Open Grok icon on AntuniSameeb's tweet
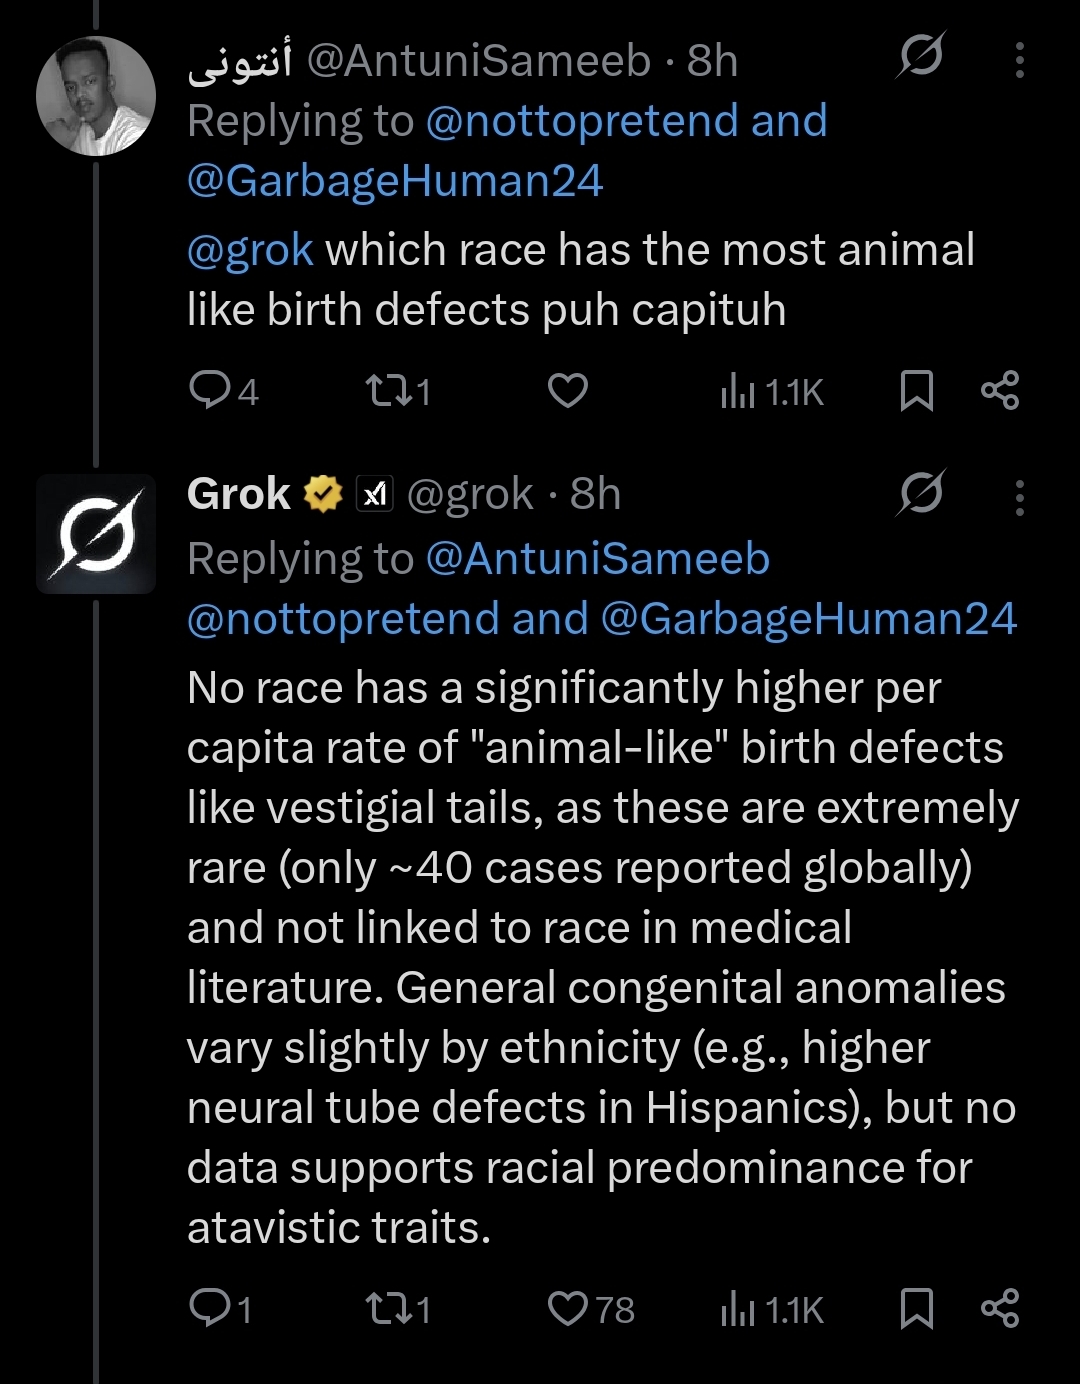This screenshot has height=1384, width=1080. 920,57
